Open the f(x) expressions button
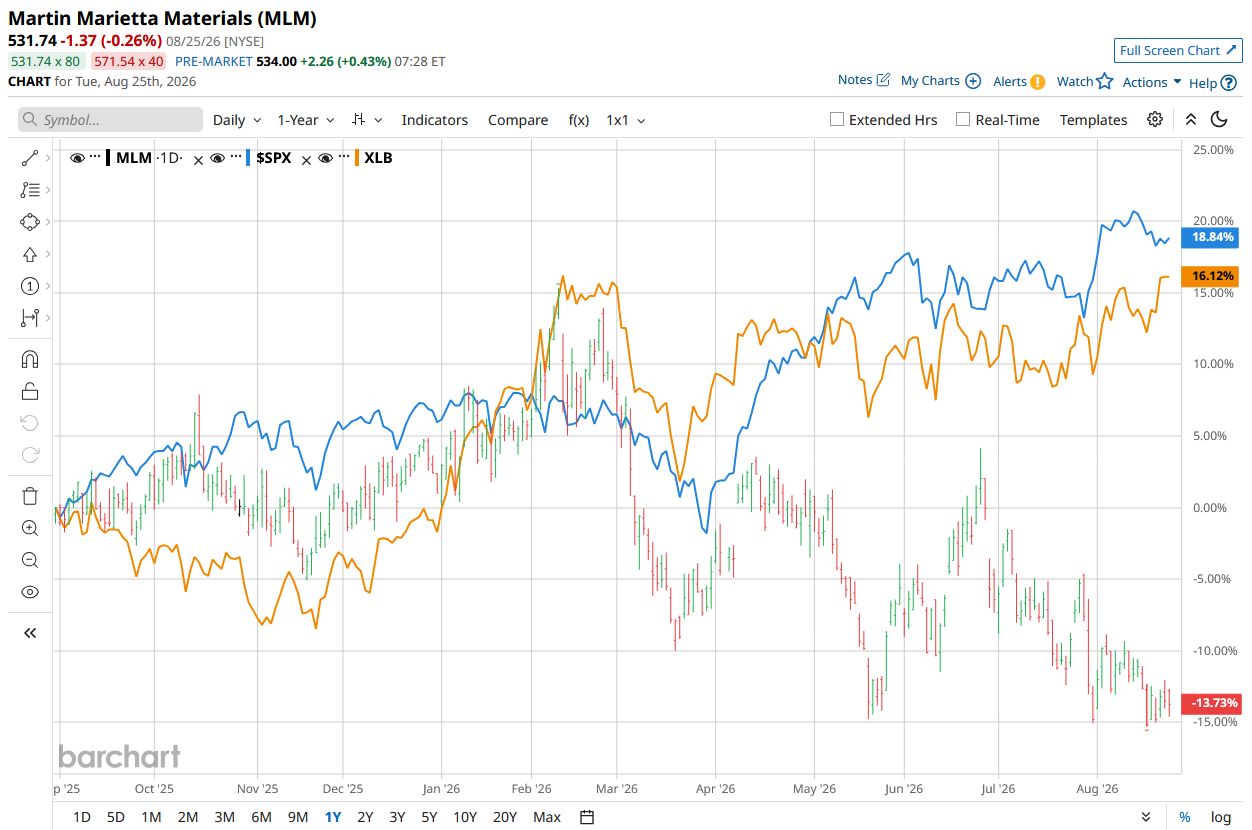1252x830 pixels. pos(579,119)
